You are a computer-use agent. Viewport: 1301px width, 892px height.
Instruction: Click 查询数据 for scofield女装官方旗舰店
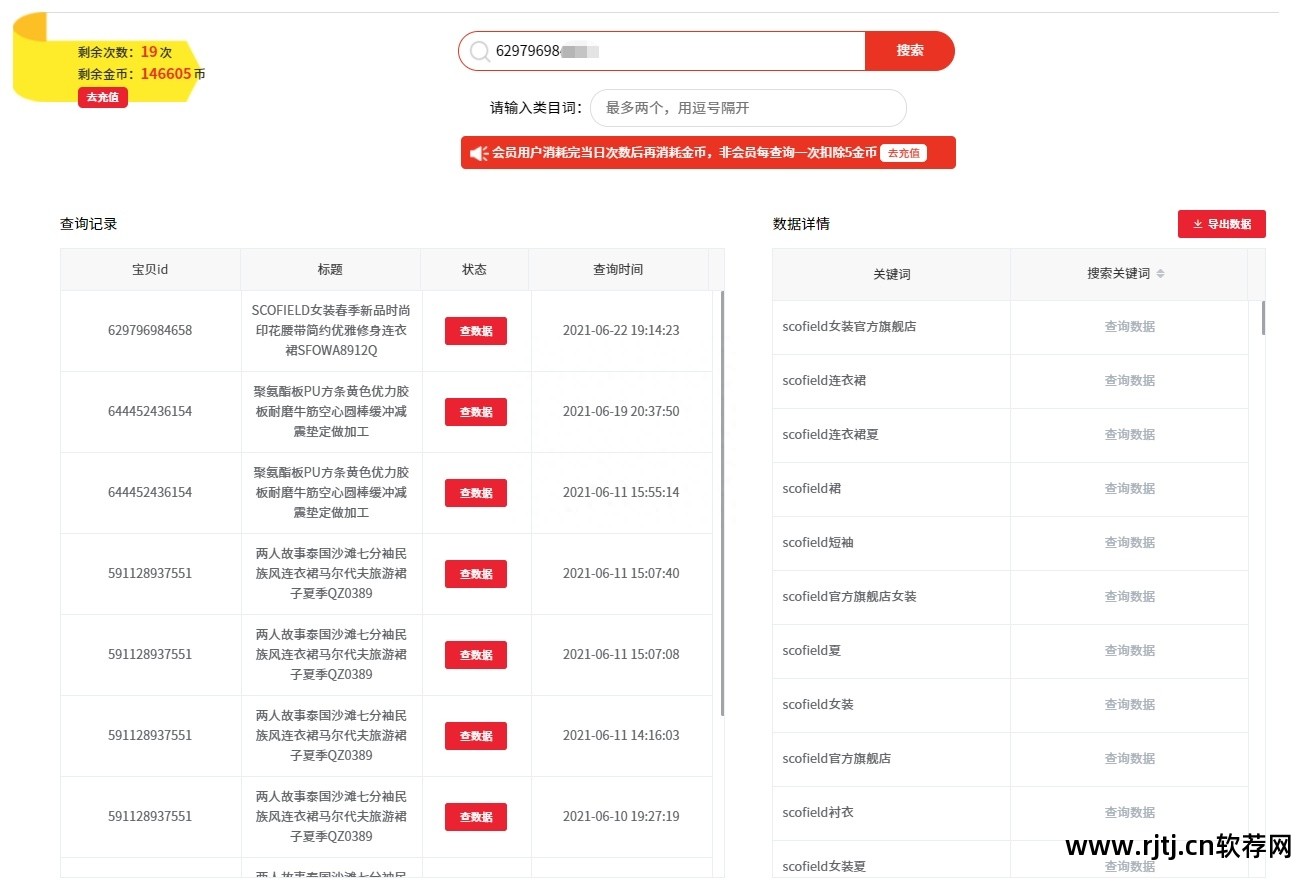point(1129,327)
